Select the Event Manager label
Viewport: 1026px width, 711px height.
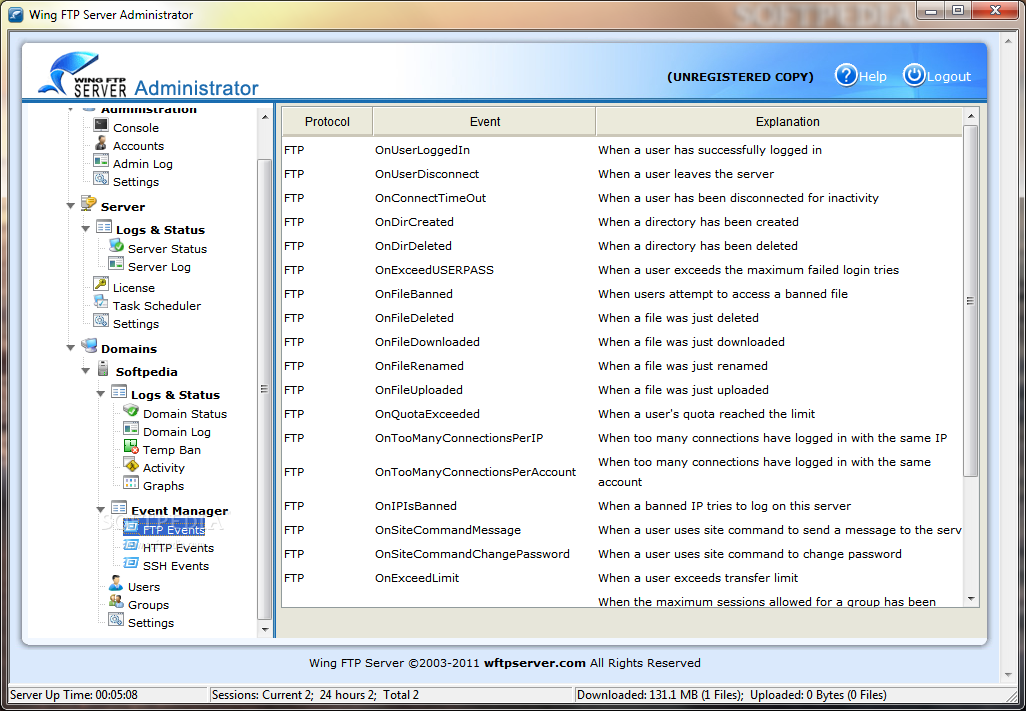click(x=179, y=511)
